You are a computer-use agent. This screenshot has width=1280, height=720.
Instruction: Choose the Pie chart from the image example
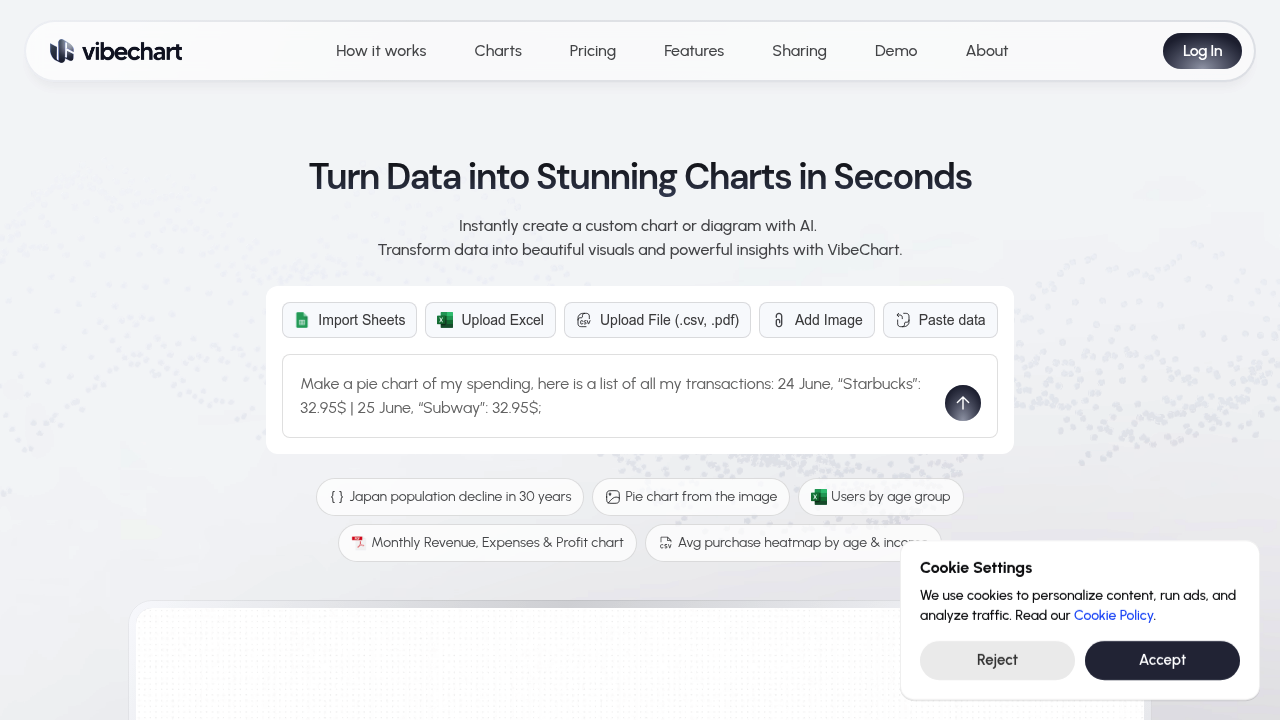click(x=690, y=496)
